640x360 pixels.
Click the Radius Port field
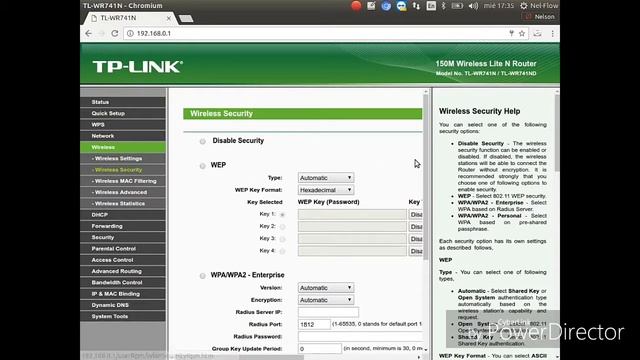pyautogui.click(x=314, y=324)
